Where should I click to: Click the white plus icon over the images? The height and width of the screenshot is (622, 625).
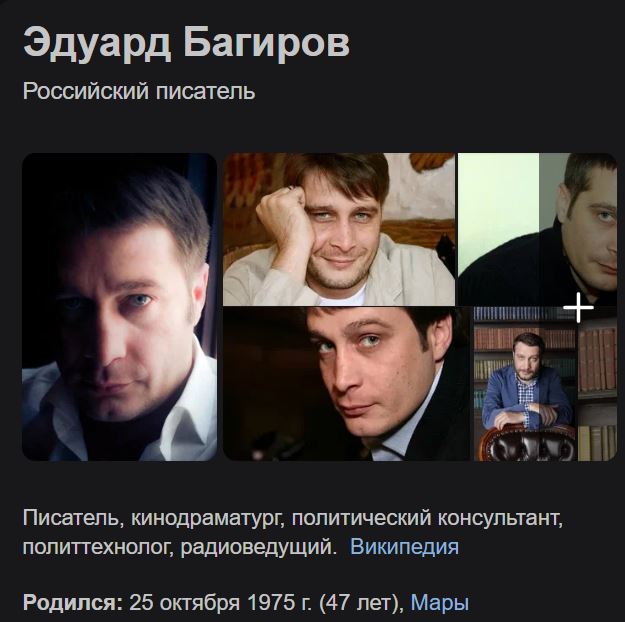click(578, 307)
